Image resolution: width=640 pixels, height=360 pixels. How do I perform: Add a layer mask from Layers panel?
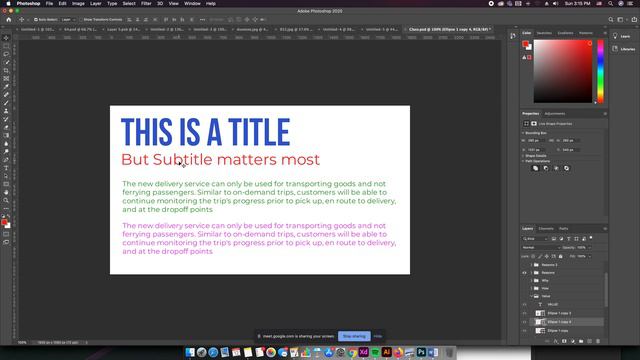click(x=564, y=341)
